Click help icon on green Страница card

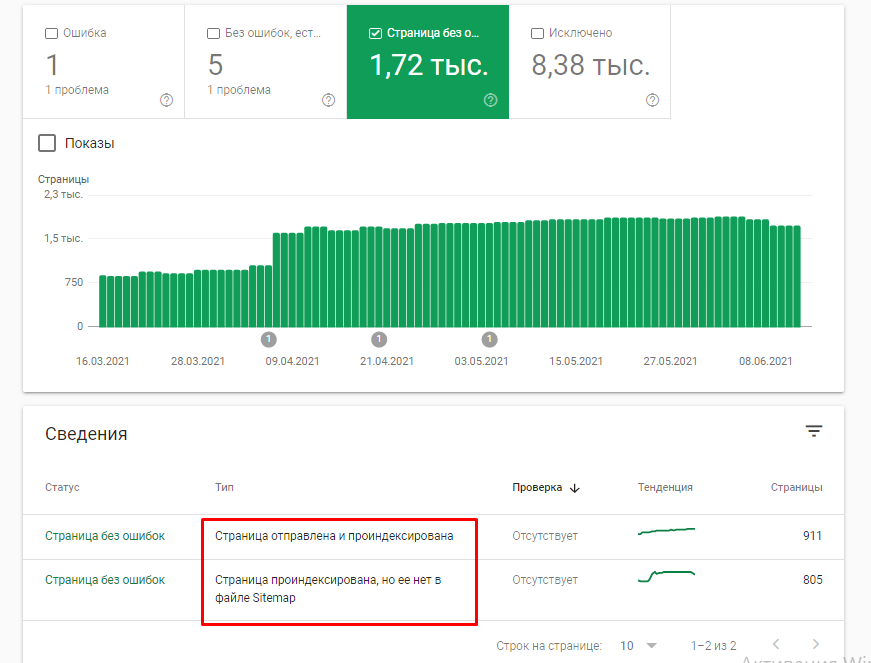[490, 100]
